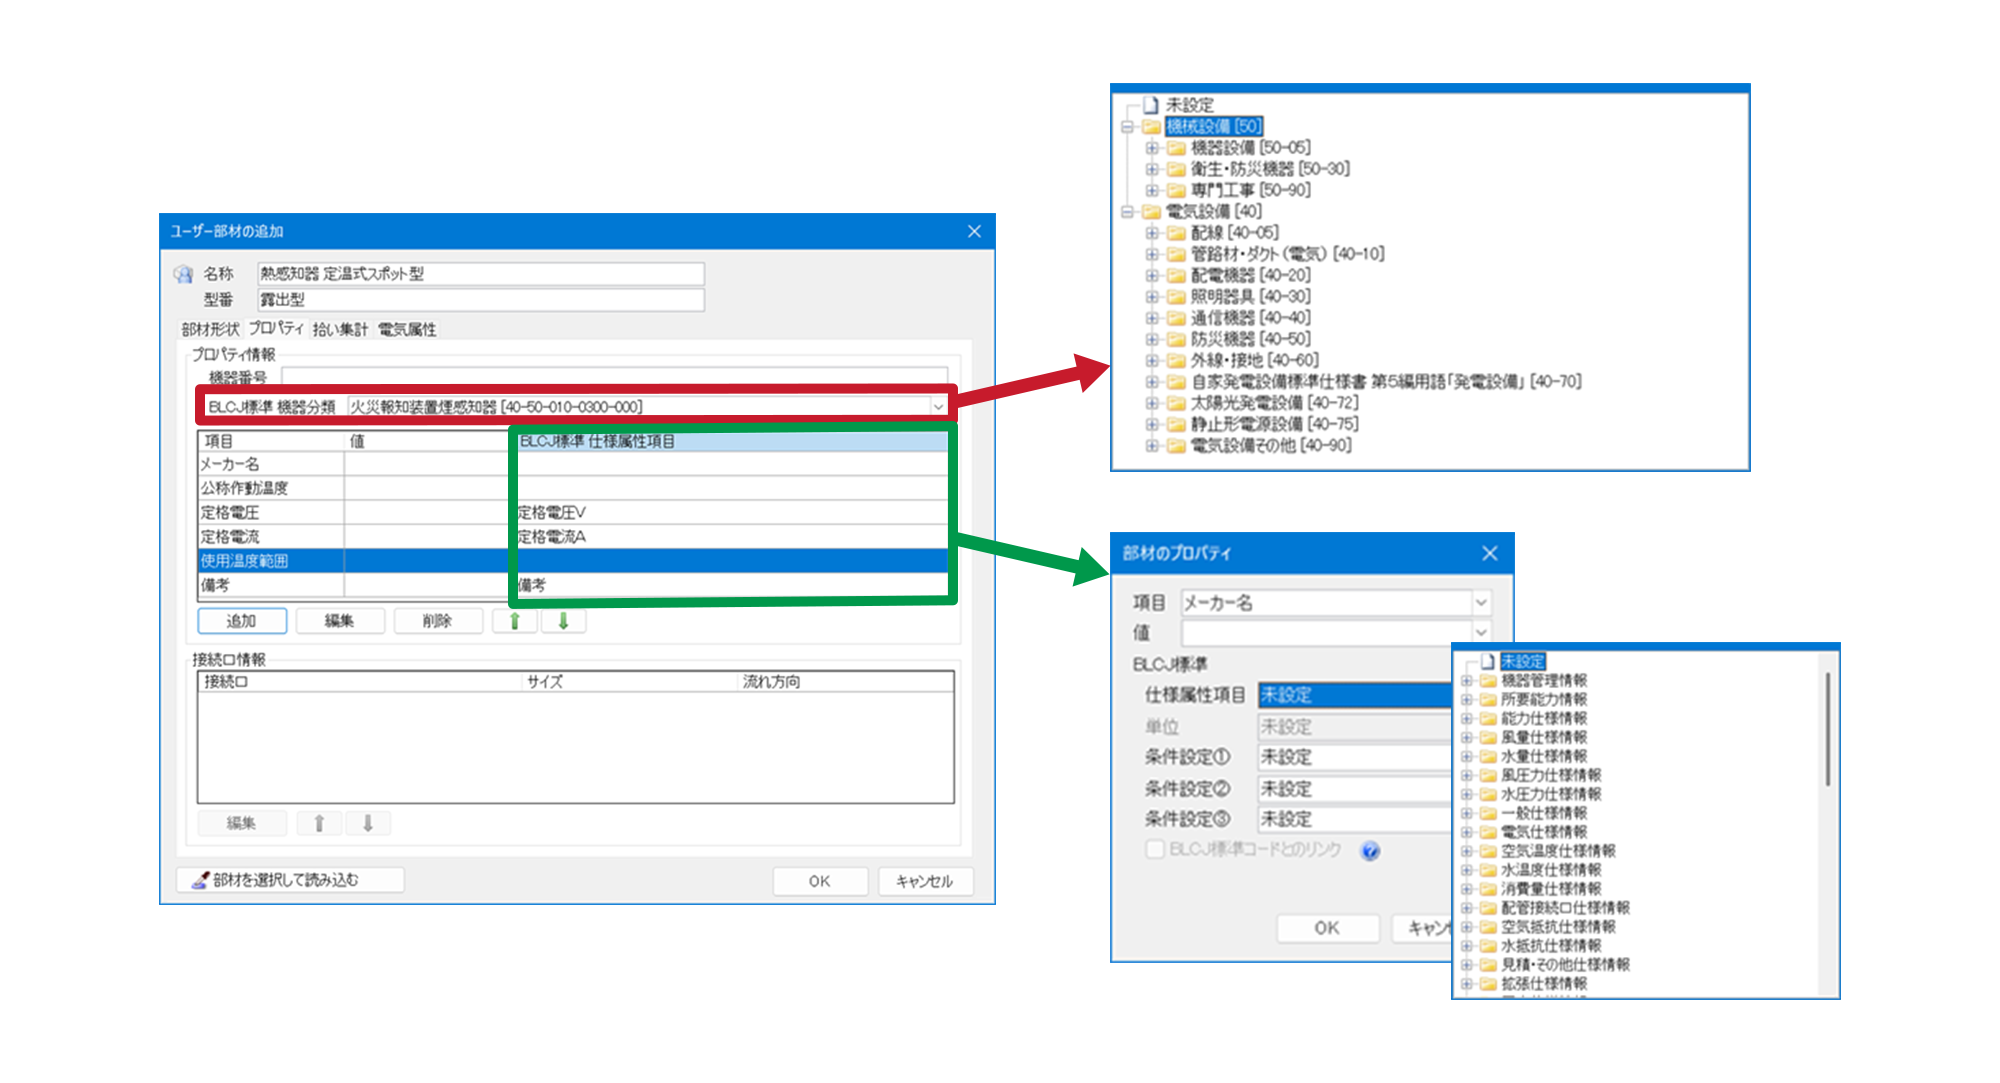2000x1083 pixels.
Task: Click the help icon beside BLCJ標準コードとのリンク
Action: click(x=1371, y=852)
